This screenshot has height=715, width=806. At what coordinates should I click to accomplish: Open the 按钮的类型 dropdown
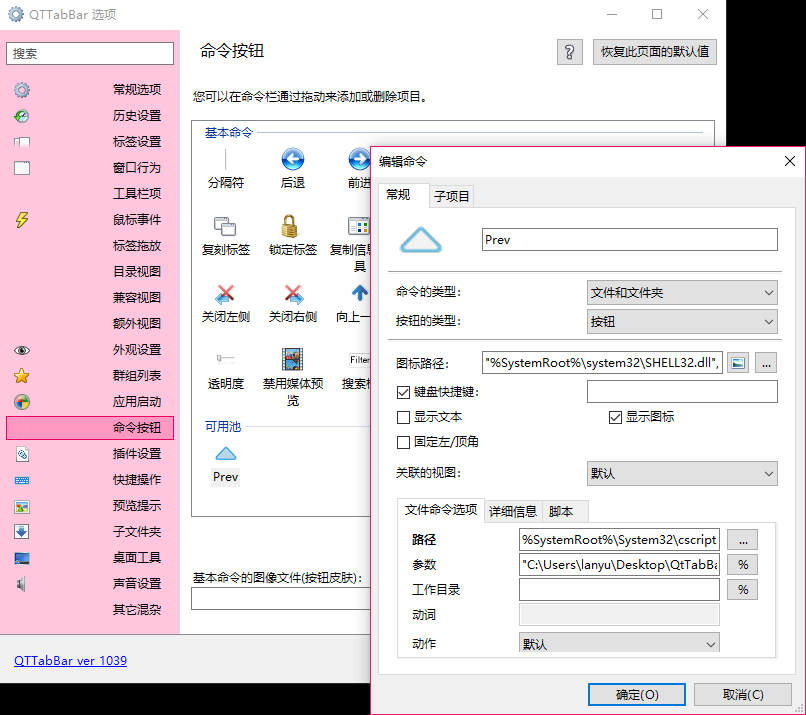[682, 322]
